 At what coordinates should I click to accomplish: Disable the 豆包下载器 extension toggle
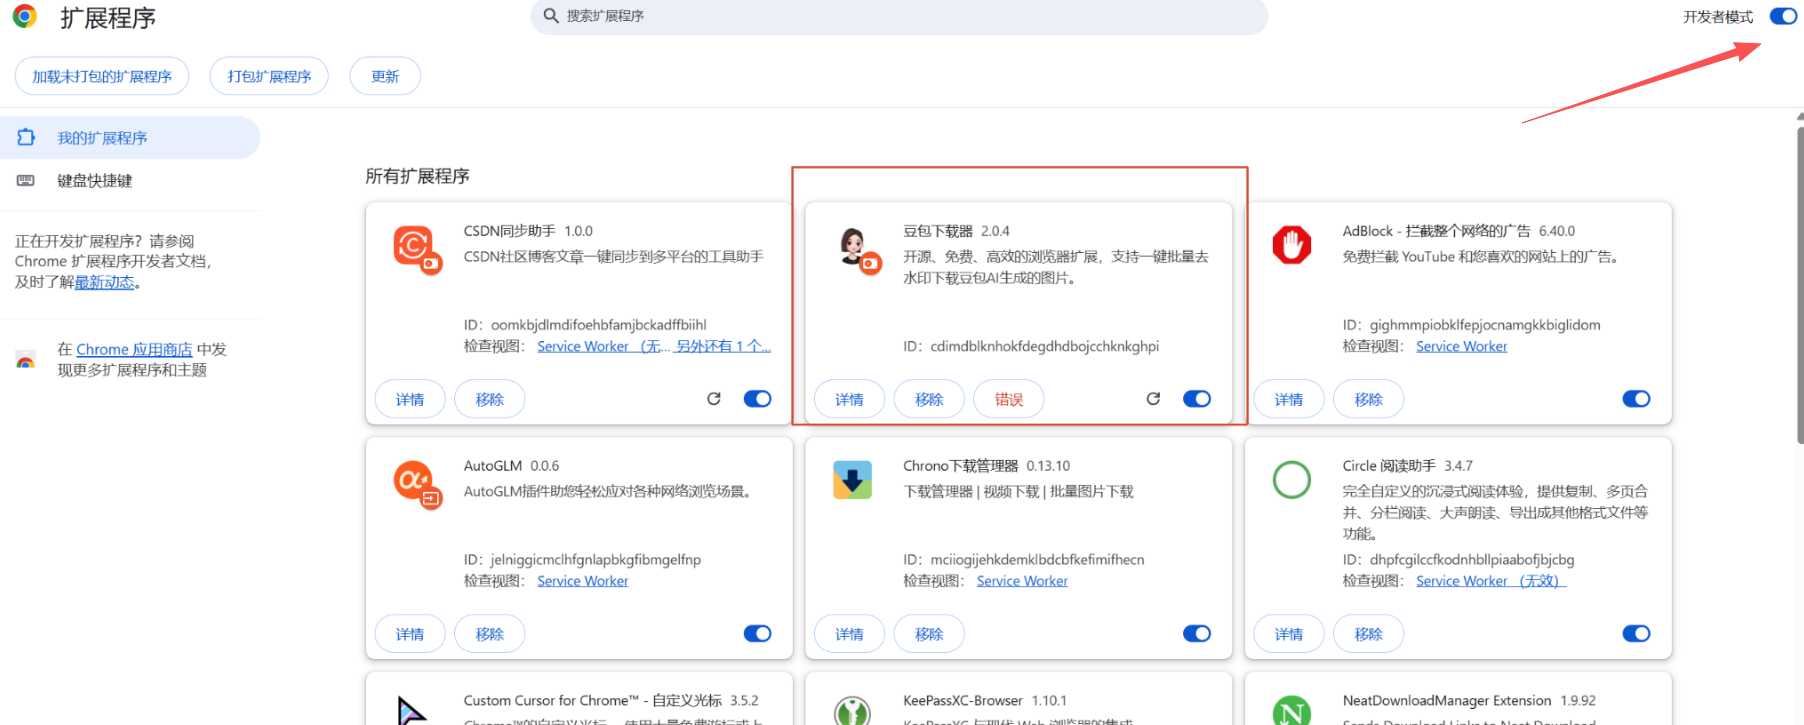1197,399
